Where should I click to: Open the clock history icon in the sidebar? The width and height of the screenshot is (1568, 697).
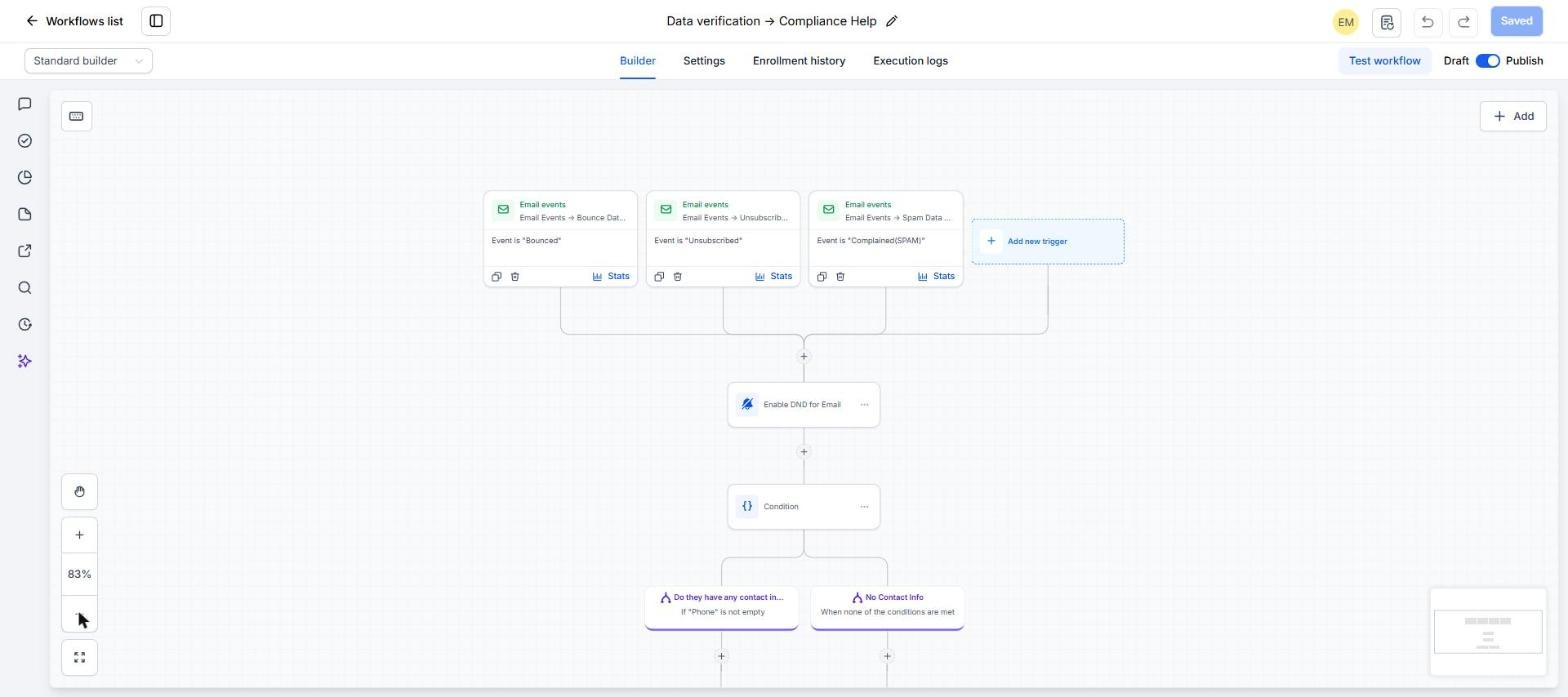tap(25, 324)
